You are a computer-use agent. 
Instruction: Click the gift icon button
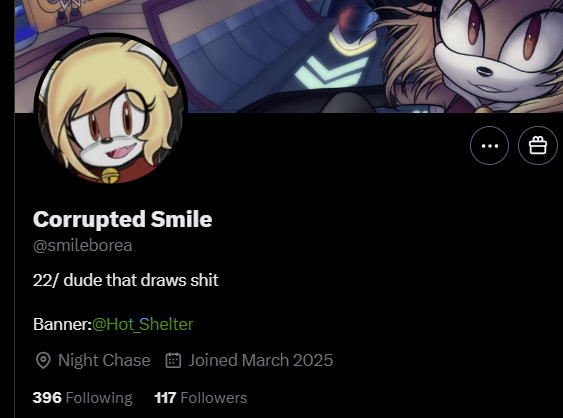(x=538, y=145)
